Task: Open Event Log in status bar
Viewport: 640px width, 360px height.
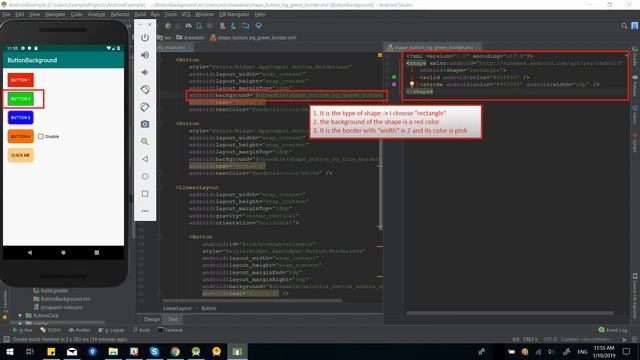Action: pyautogui.click(x=613, y=330)
